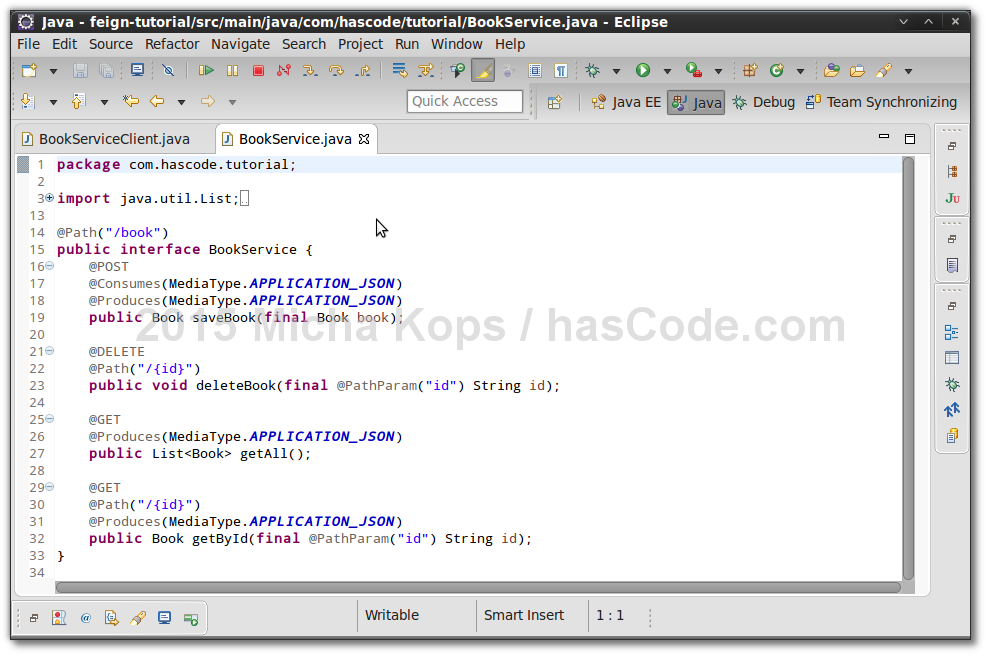This screenshot has height=656, width=987.
Task: Open the Run button dropdown arrow
Action: click(x=667, y=71)
